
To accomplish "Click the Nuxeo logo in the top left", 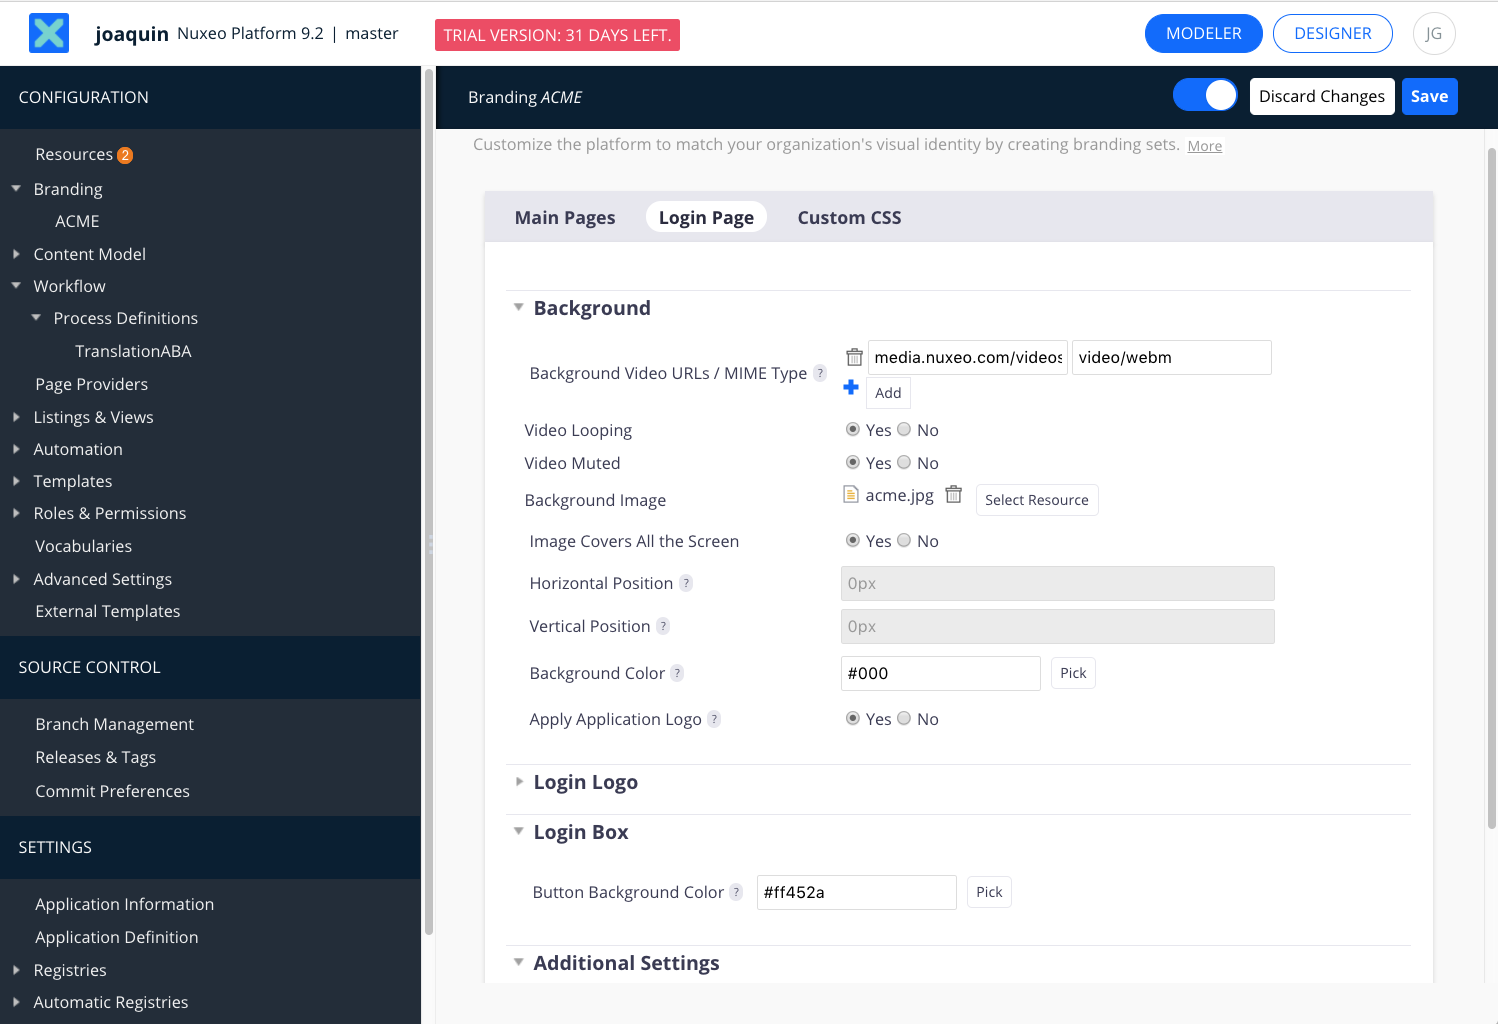I will (x=48, y=32).
